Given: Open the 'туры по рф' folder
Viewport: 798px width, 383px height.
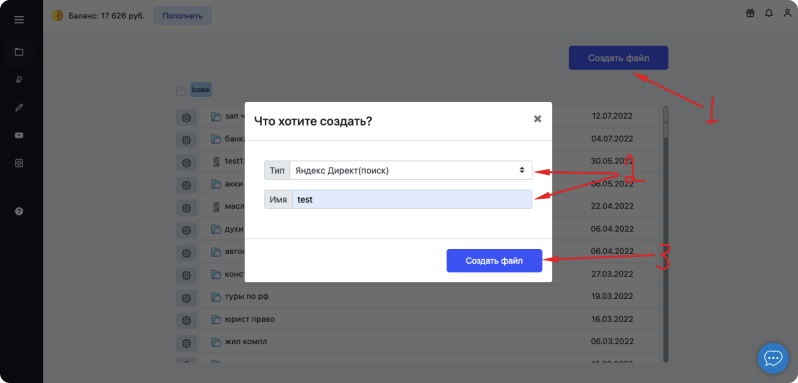Looking at the screenshot, I should tap(246, 297).
